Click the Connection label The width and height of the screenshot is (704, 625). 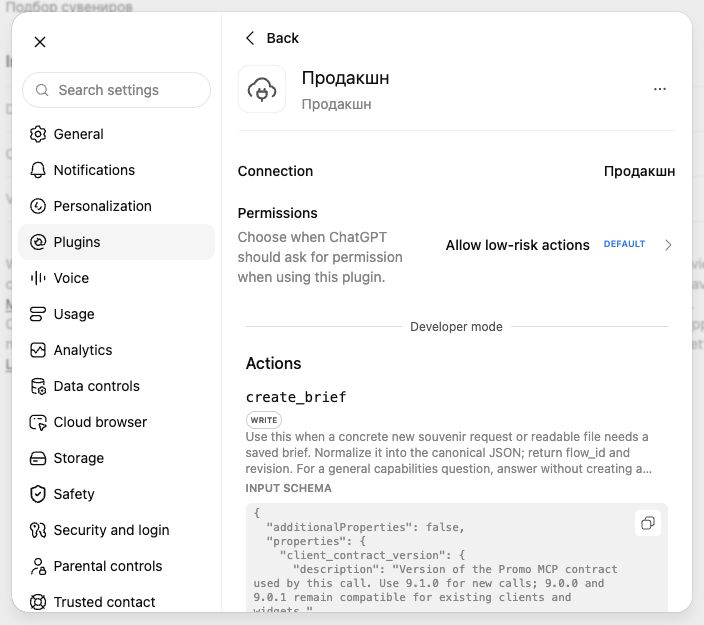point(275,171)
